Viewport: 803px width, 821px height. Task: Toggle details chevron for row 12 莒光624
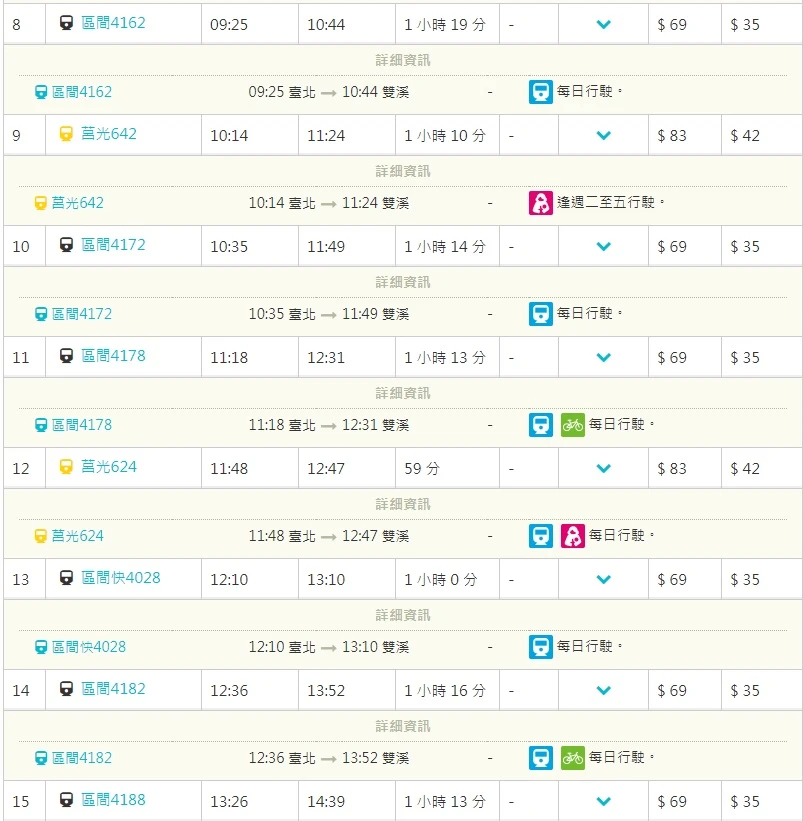click(604, 468)
